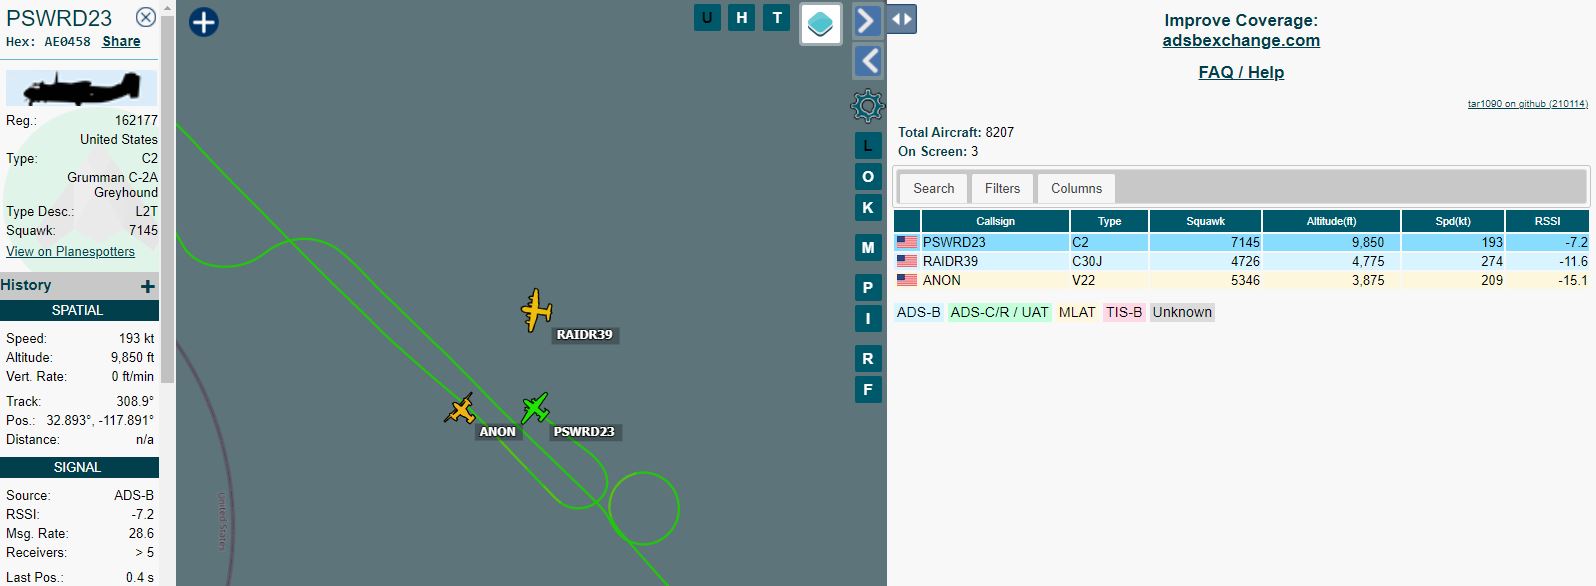Click the US flag in ANON row

(x=907, y=280)
